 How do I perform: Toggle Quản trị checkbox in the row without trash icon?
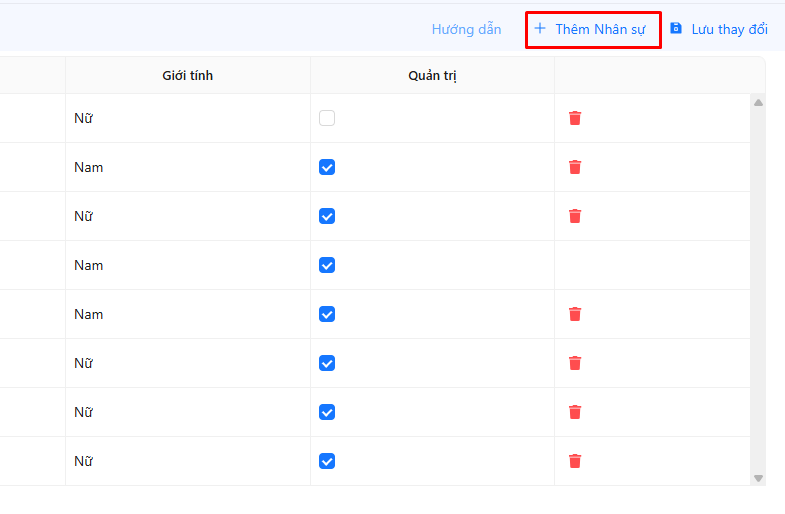[327, 265]
